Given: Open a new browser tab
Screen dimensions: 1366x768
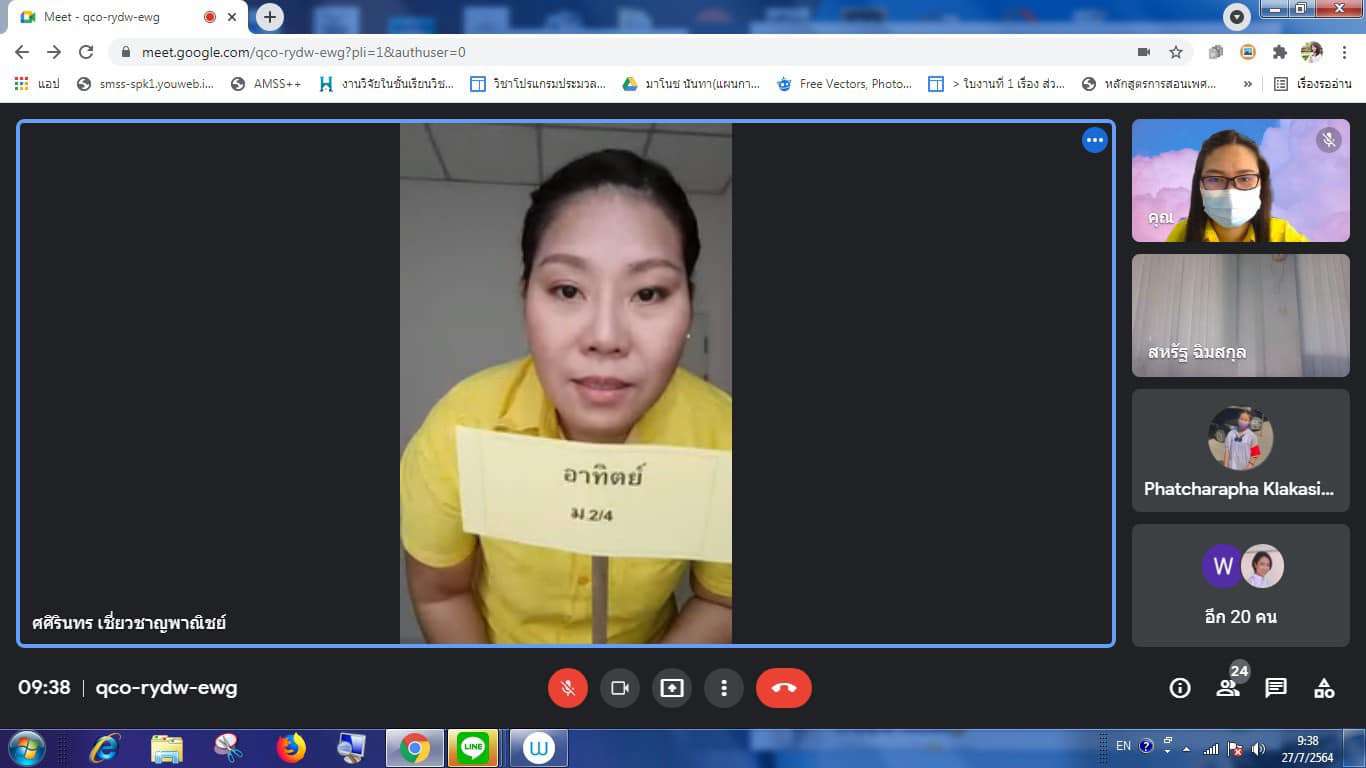Looking at the screenshot, I should coord(269,17).
